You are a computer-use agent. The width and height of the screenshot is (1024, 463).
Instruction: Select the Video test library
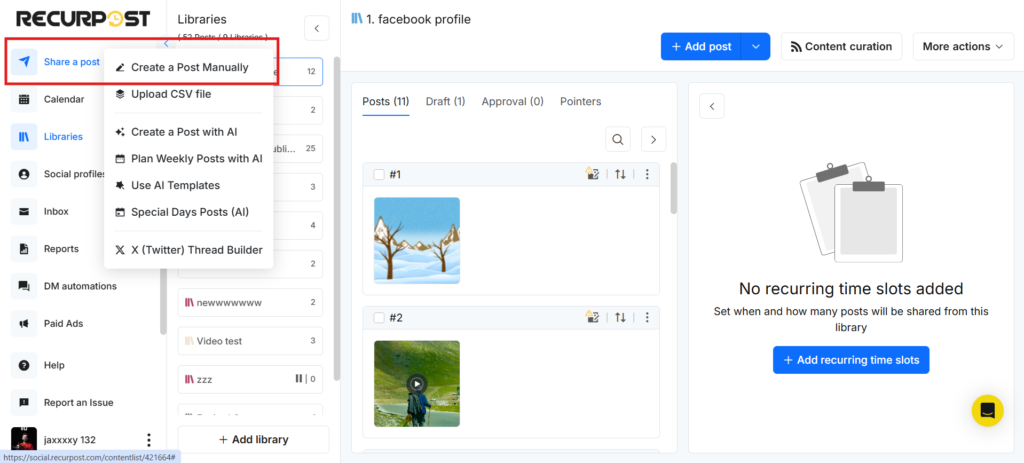click(x=250, y=341)
